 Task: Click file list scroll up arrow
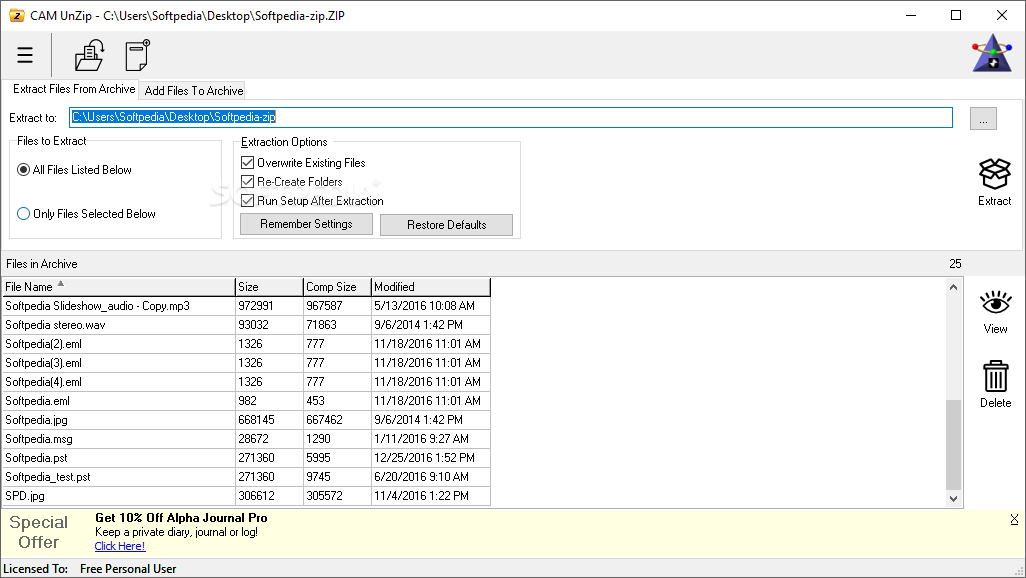(x=953, y=287)
